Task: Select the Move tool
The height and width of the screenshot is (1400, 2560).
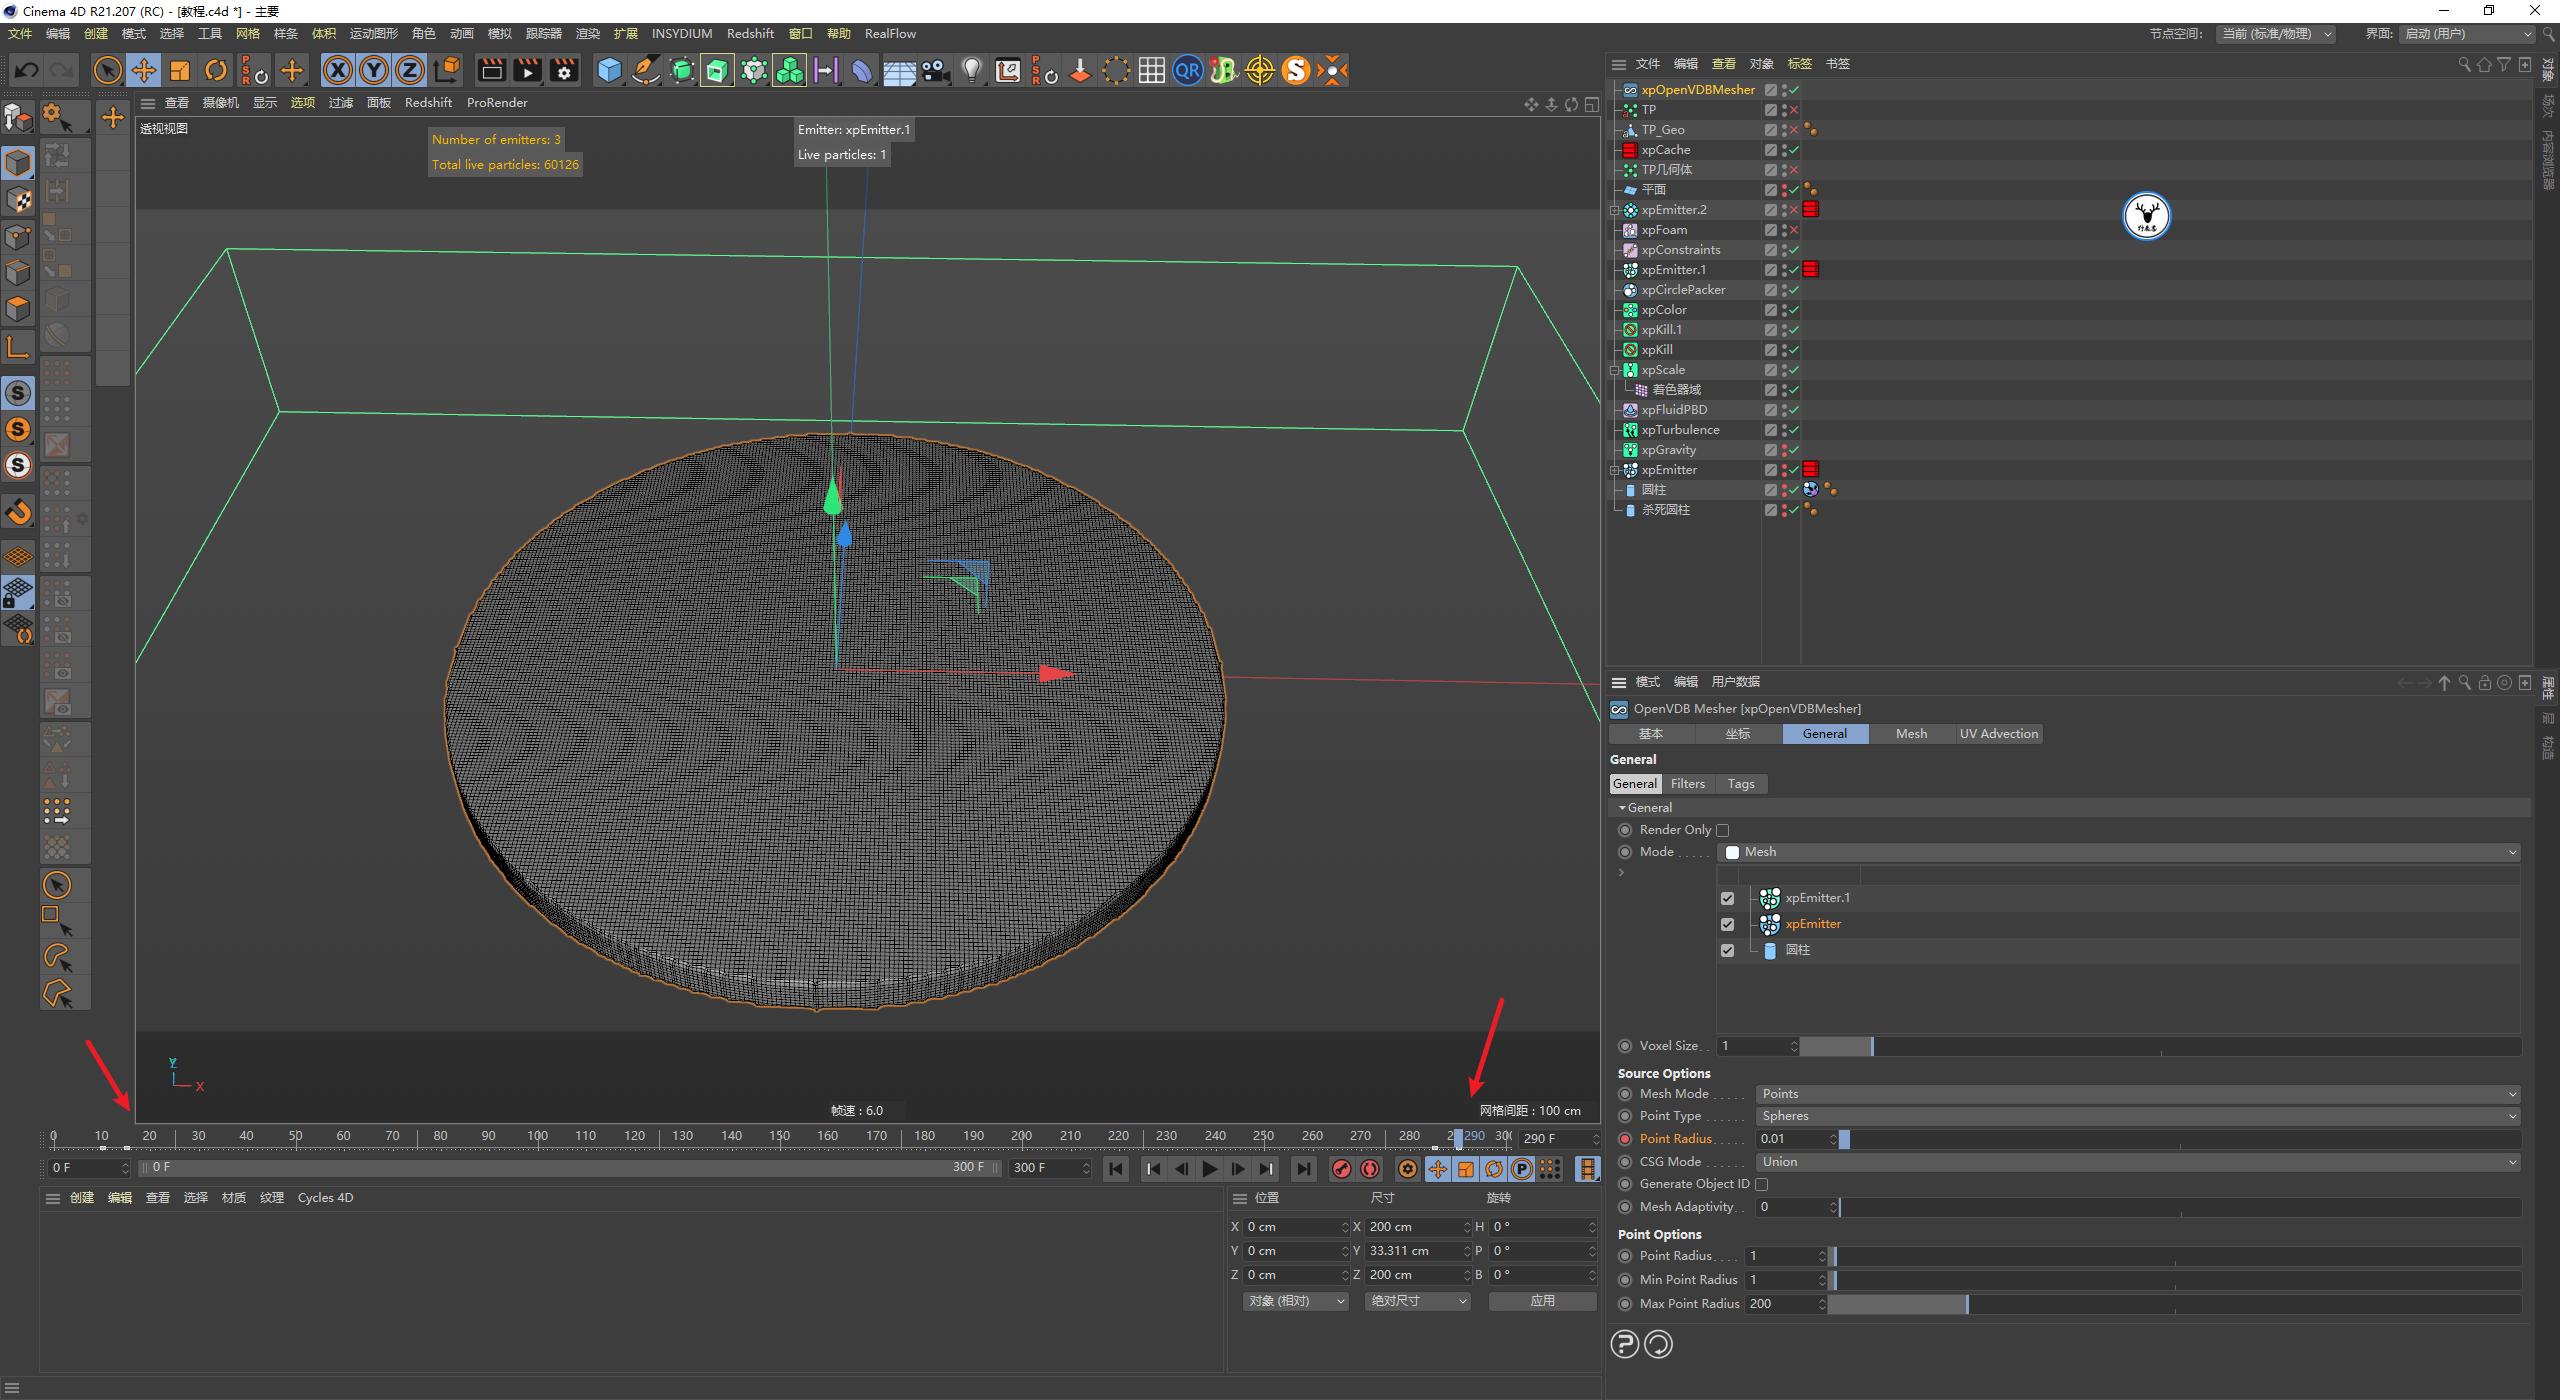Action: coord(144,70)
